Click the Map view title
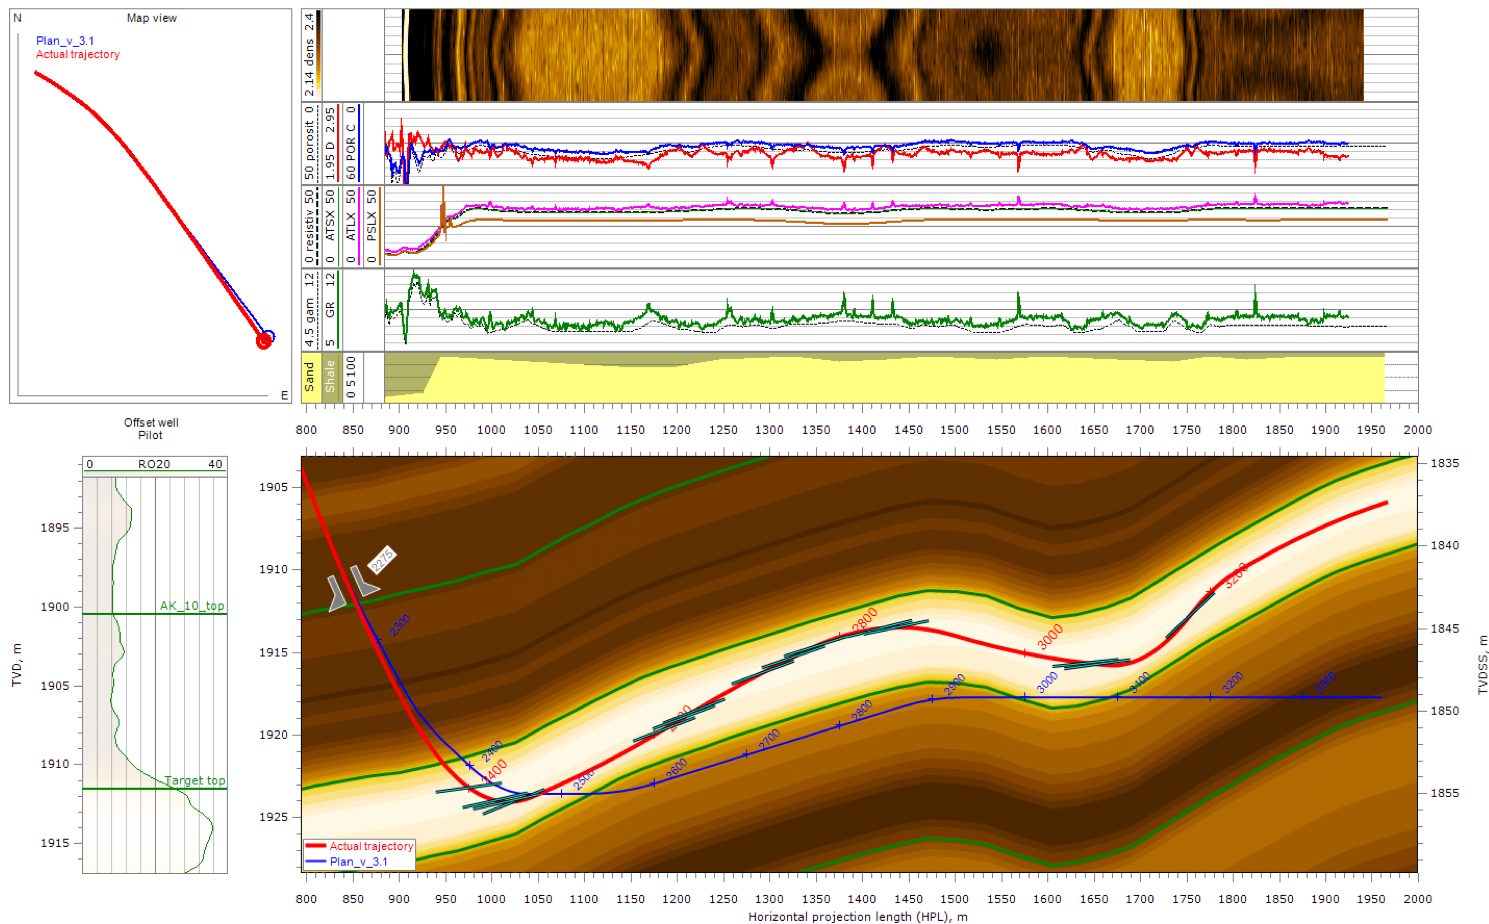The image size is (1489, 924). point(152,18)
